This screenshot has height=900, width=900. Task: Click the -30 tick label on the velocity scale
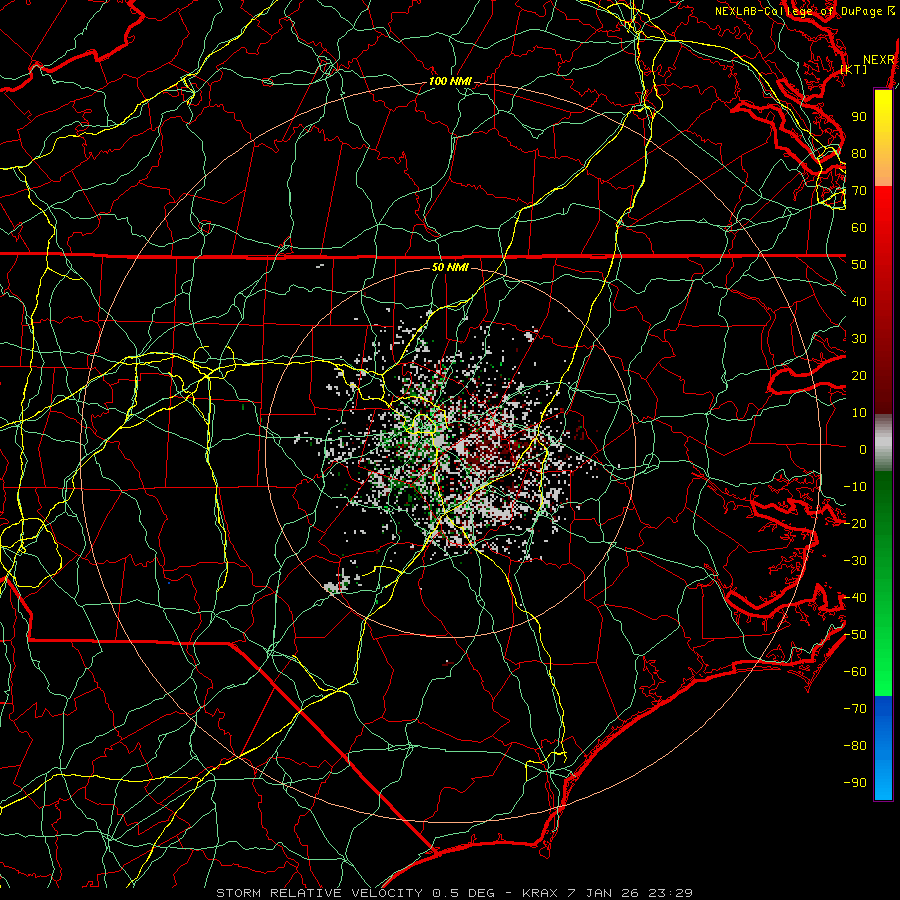pyautogui.click(x=855, y=561)
